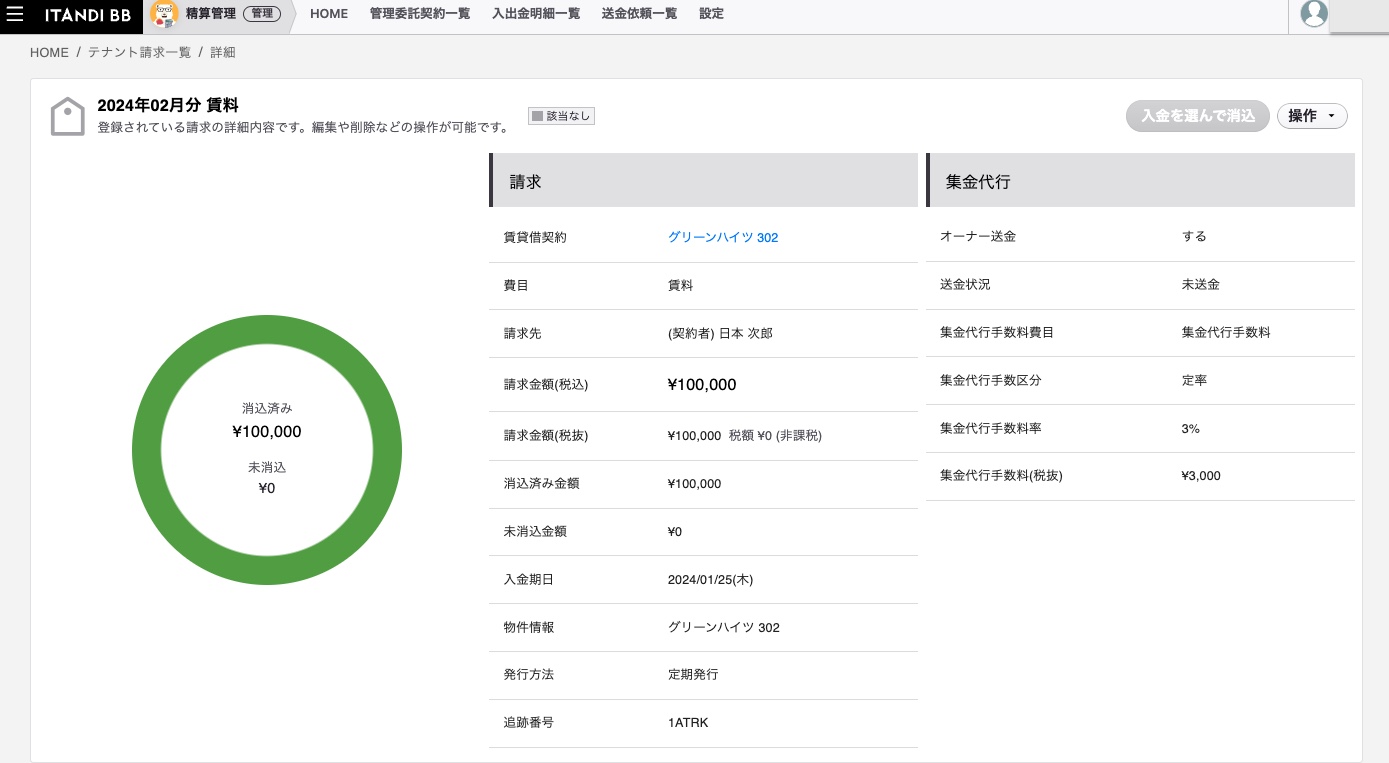Click the 追跡番号 value 1ATRK

688,722
